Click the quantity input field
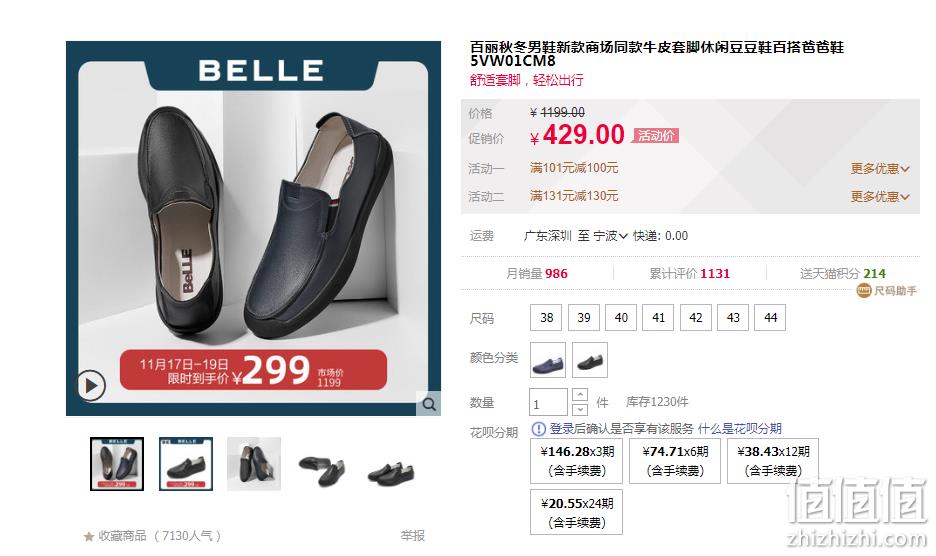 click(x=549, y=403)
